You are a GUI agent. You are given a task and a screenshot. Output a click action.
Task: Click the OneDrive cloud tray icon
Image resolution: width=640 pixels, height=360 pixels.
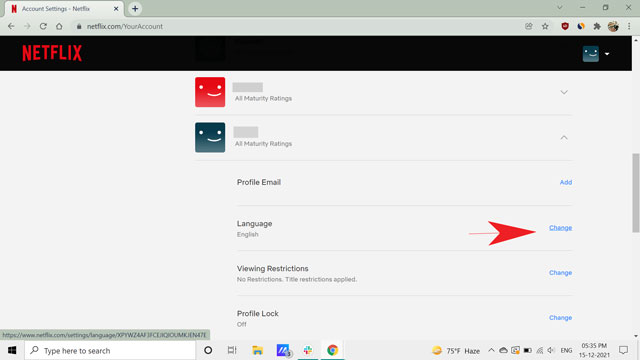click(x=503, y=350)
